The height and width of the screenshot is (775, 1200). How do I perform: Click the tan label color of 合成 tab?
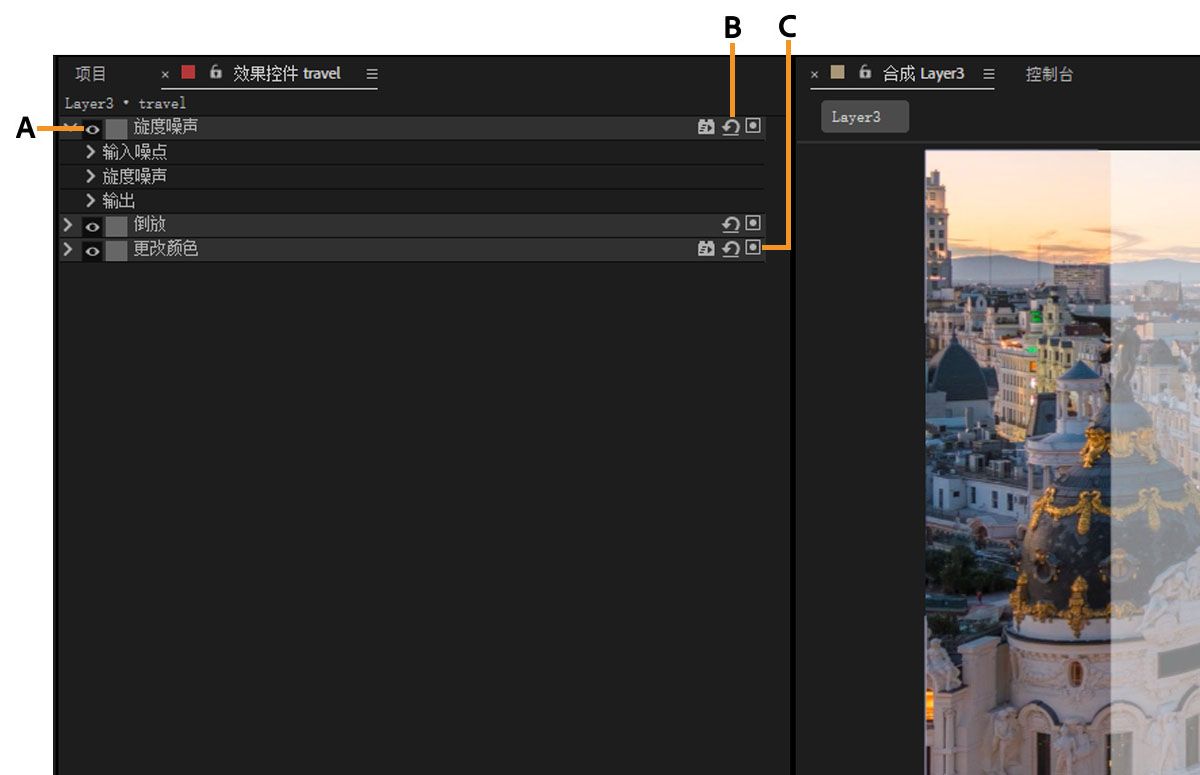[x=838, y=72]
